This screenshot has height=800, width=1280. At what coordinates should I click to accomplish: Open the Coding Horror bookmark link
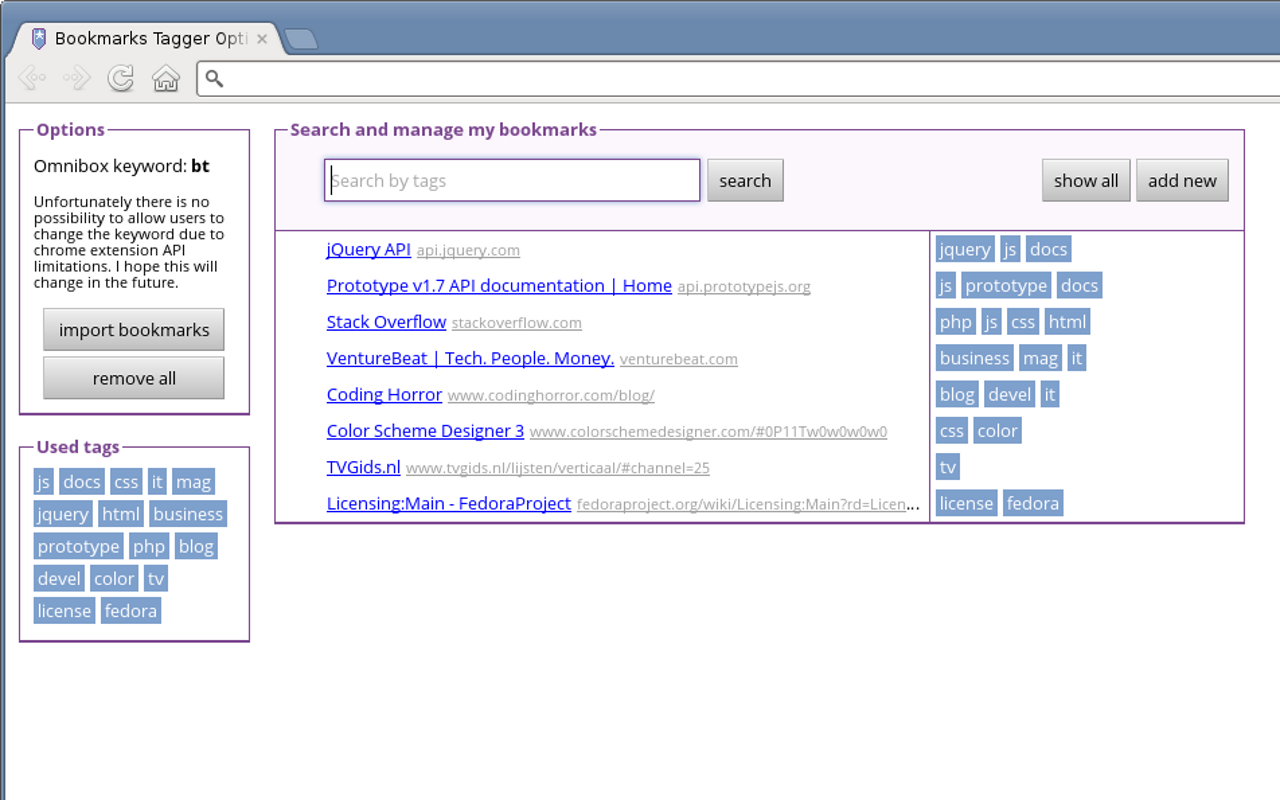point(384,395)
